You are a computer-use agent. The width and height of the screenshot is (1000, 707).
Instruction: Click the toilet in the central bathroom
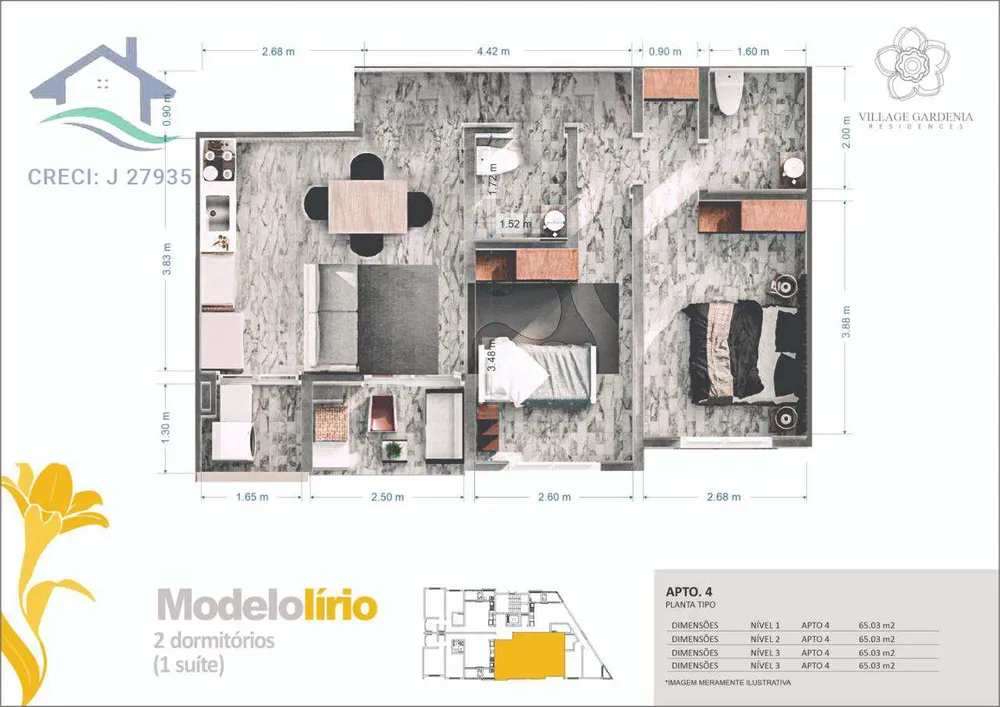498,159
